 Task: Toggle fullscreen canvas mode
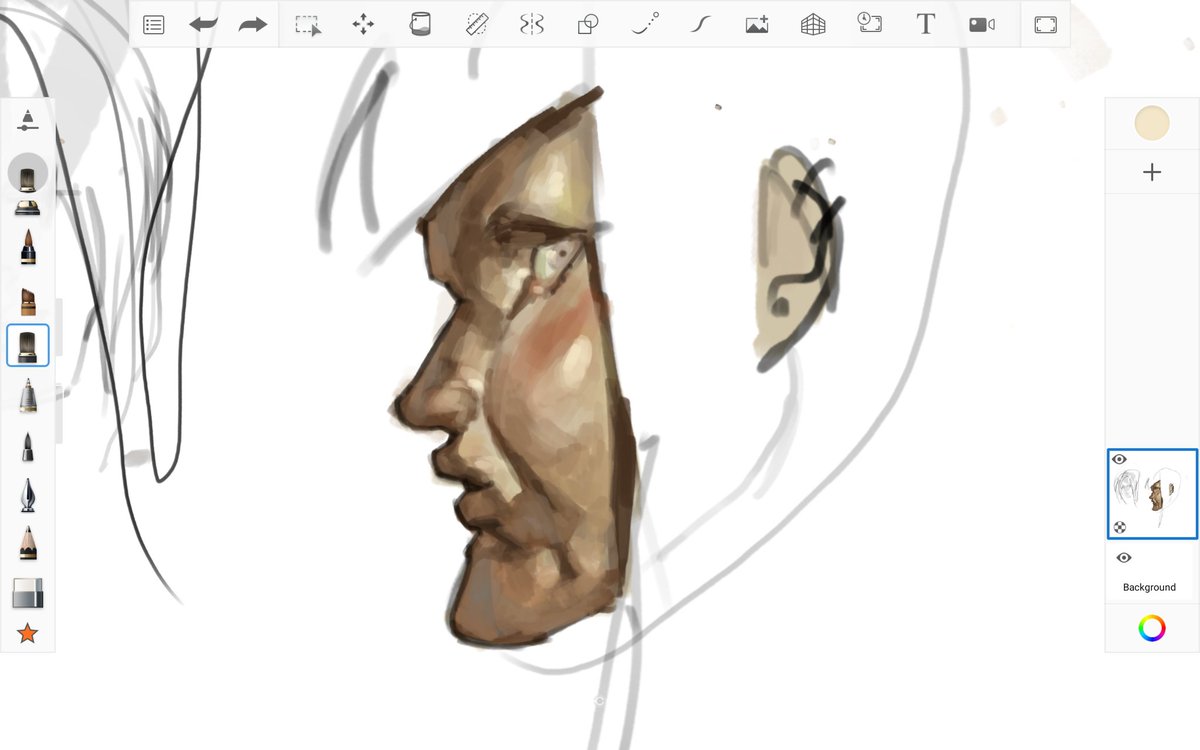pyautogui.click(x=1045, y=24)
